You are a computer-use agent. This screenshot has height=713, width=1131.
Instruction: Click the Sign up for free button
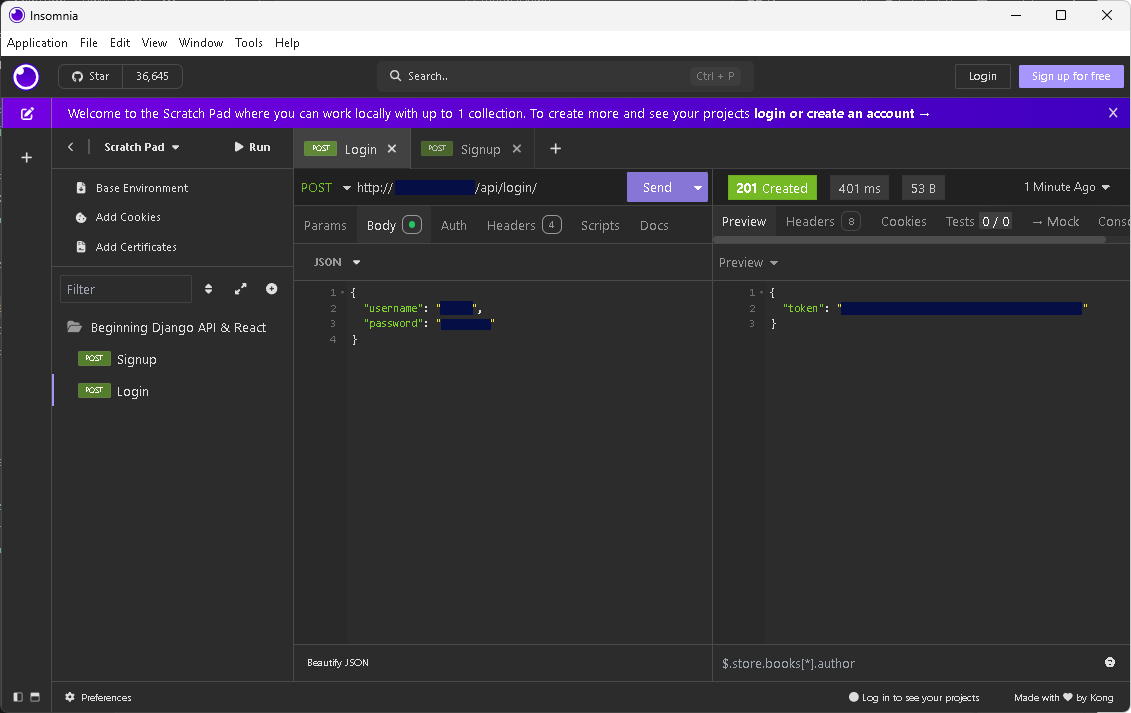1070,76
